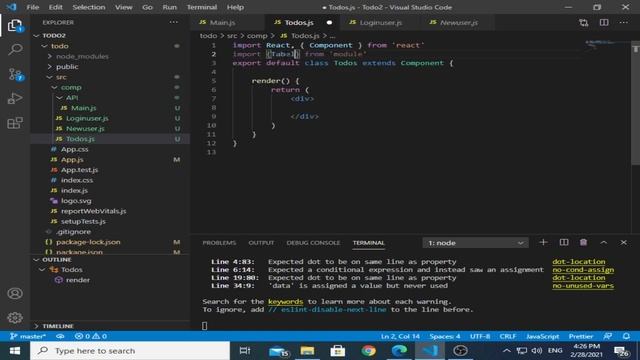Open the Selection menu
This screenshot has height=360, width=640.
click(x=89, y=7)
